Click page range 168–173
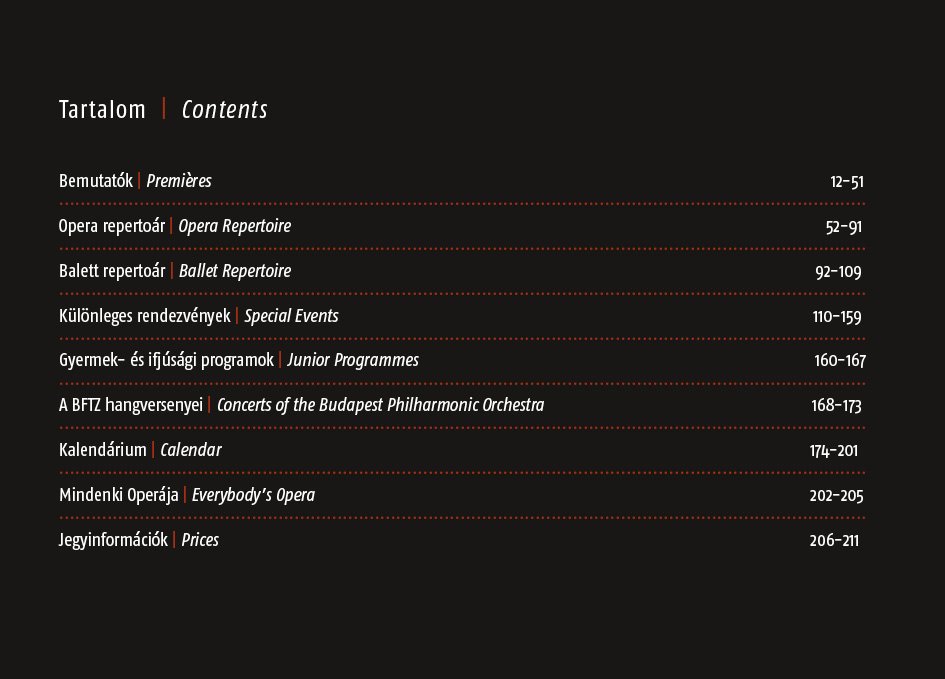945x679 pixels. [837, 405]
